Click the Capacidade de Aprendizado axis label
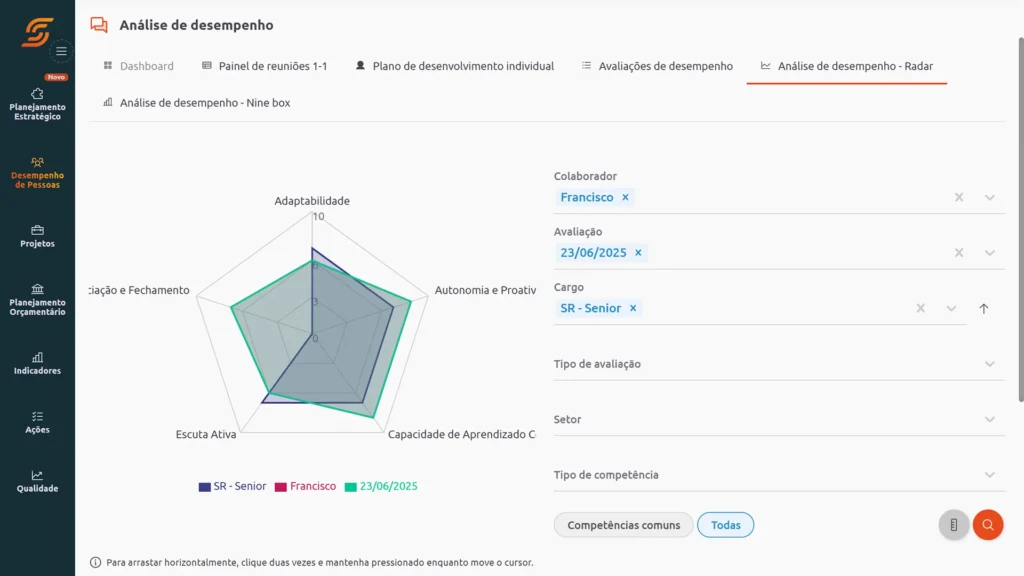This screenshot has height=576, width=1024. [462, 434]
